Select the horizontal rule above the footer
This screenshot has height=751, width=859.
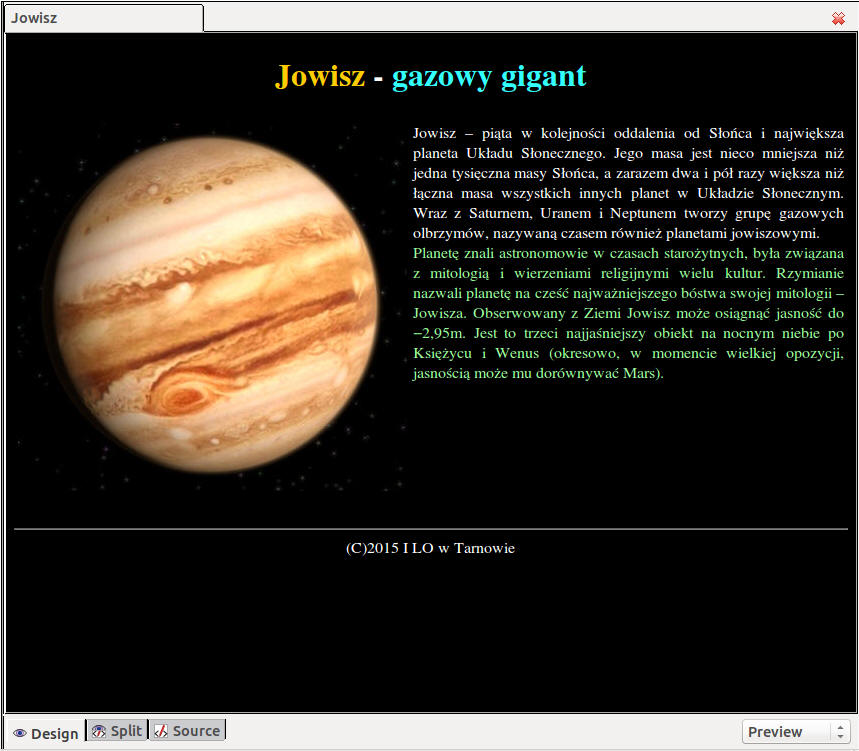430,528
